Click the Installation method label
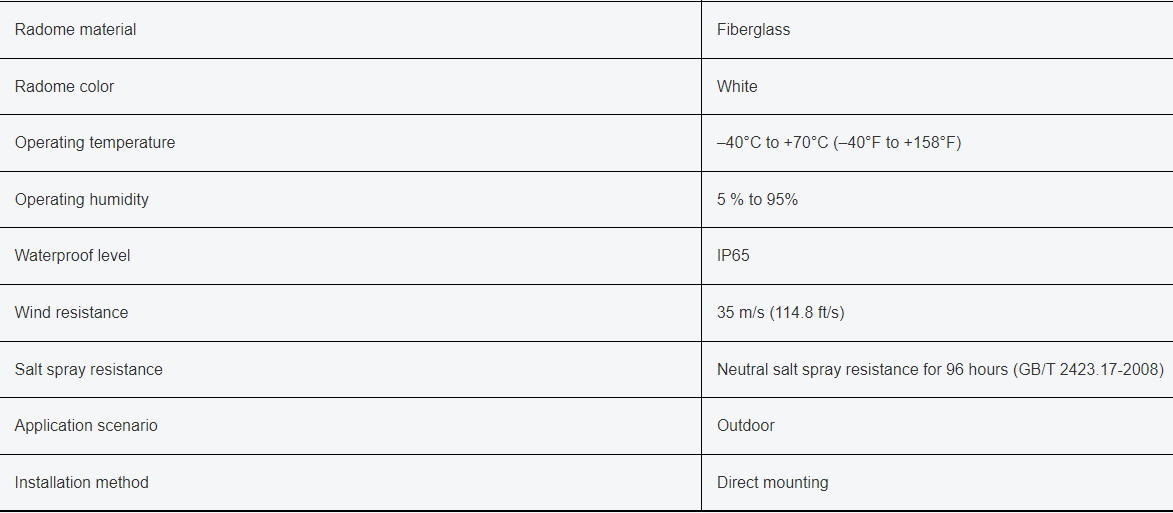Screen dimensions: 1173x513 click(x=82, y=482)
